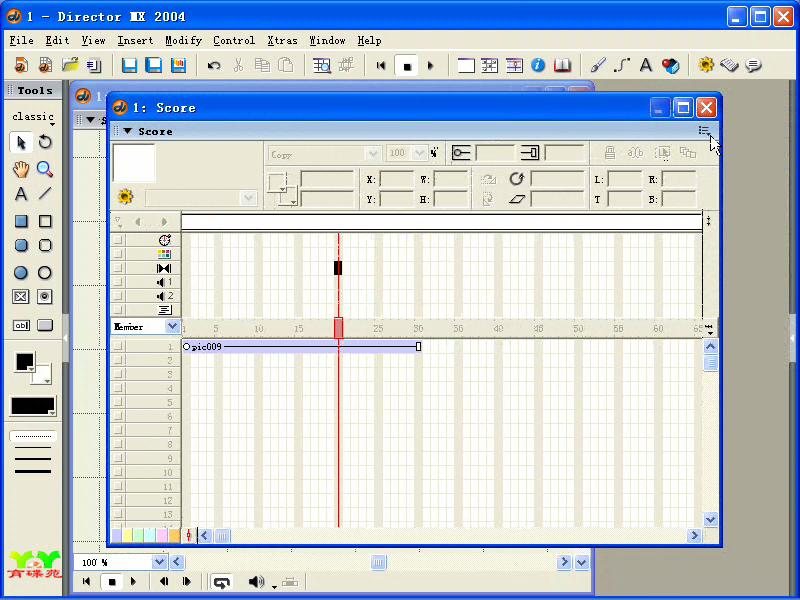
Task: Select the Text tool in Tools palette
Action: (x=21, y=194)
